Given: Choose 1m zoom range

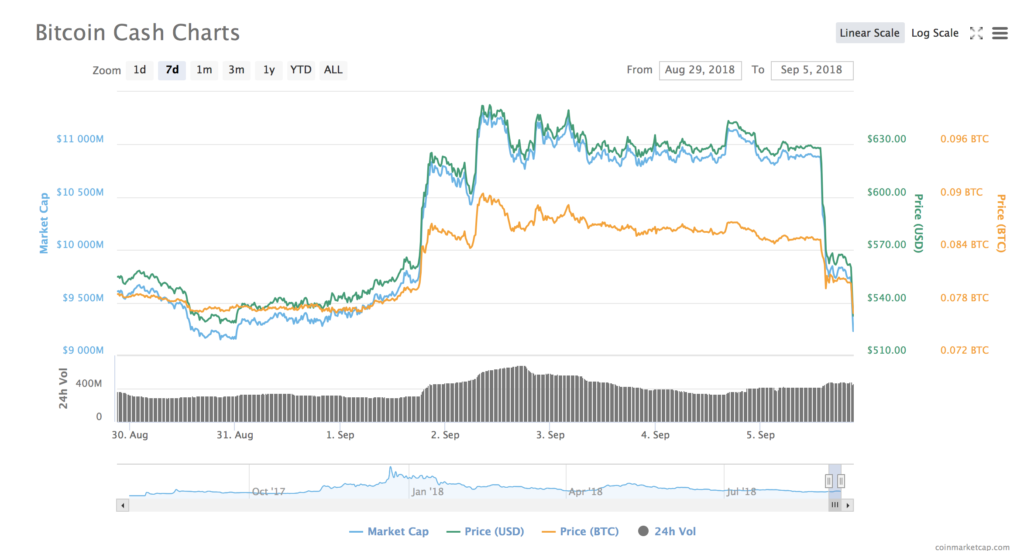Looking at the screenshot, I should pos(204,70).
